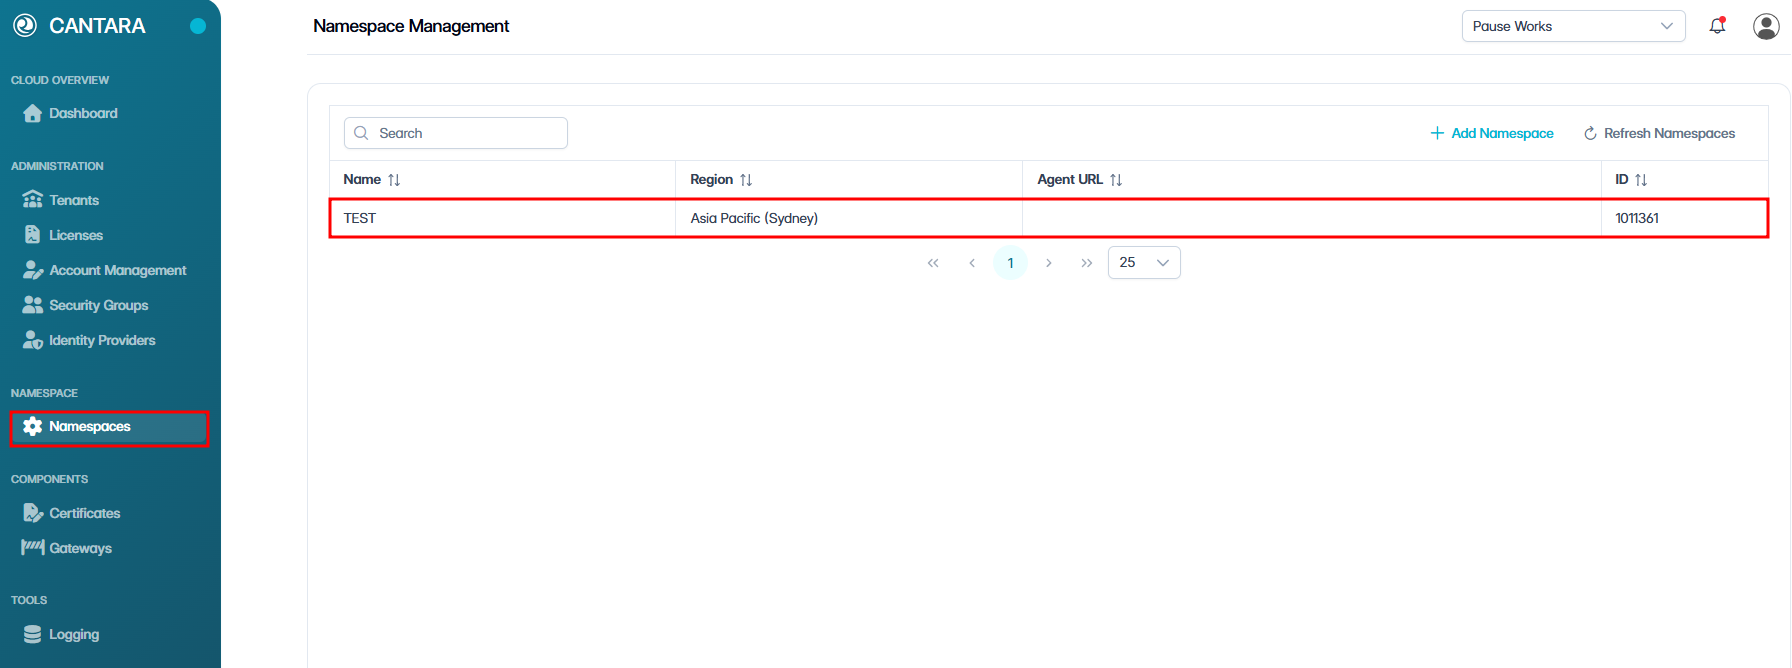Image resolution: width=1792 pixels, height=668 pixels.
Task: Go to first page of results
Action: 933,263
